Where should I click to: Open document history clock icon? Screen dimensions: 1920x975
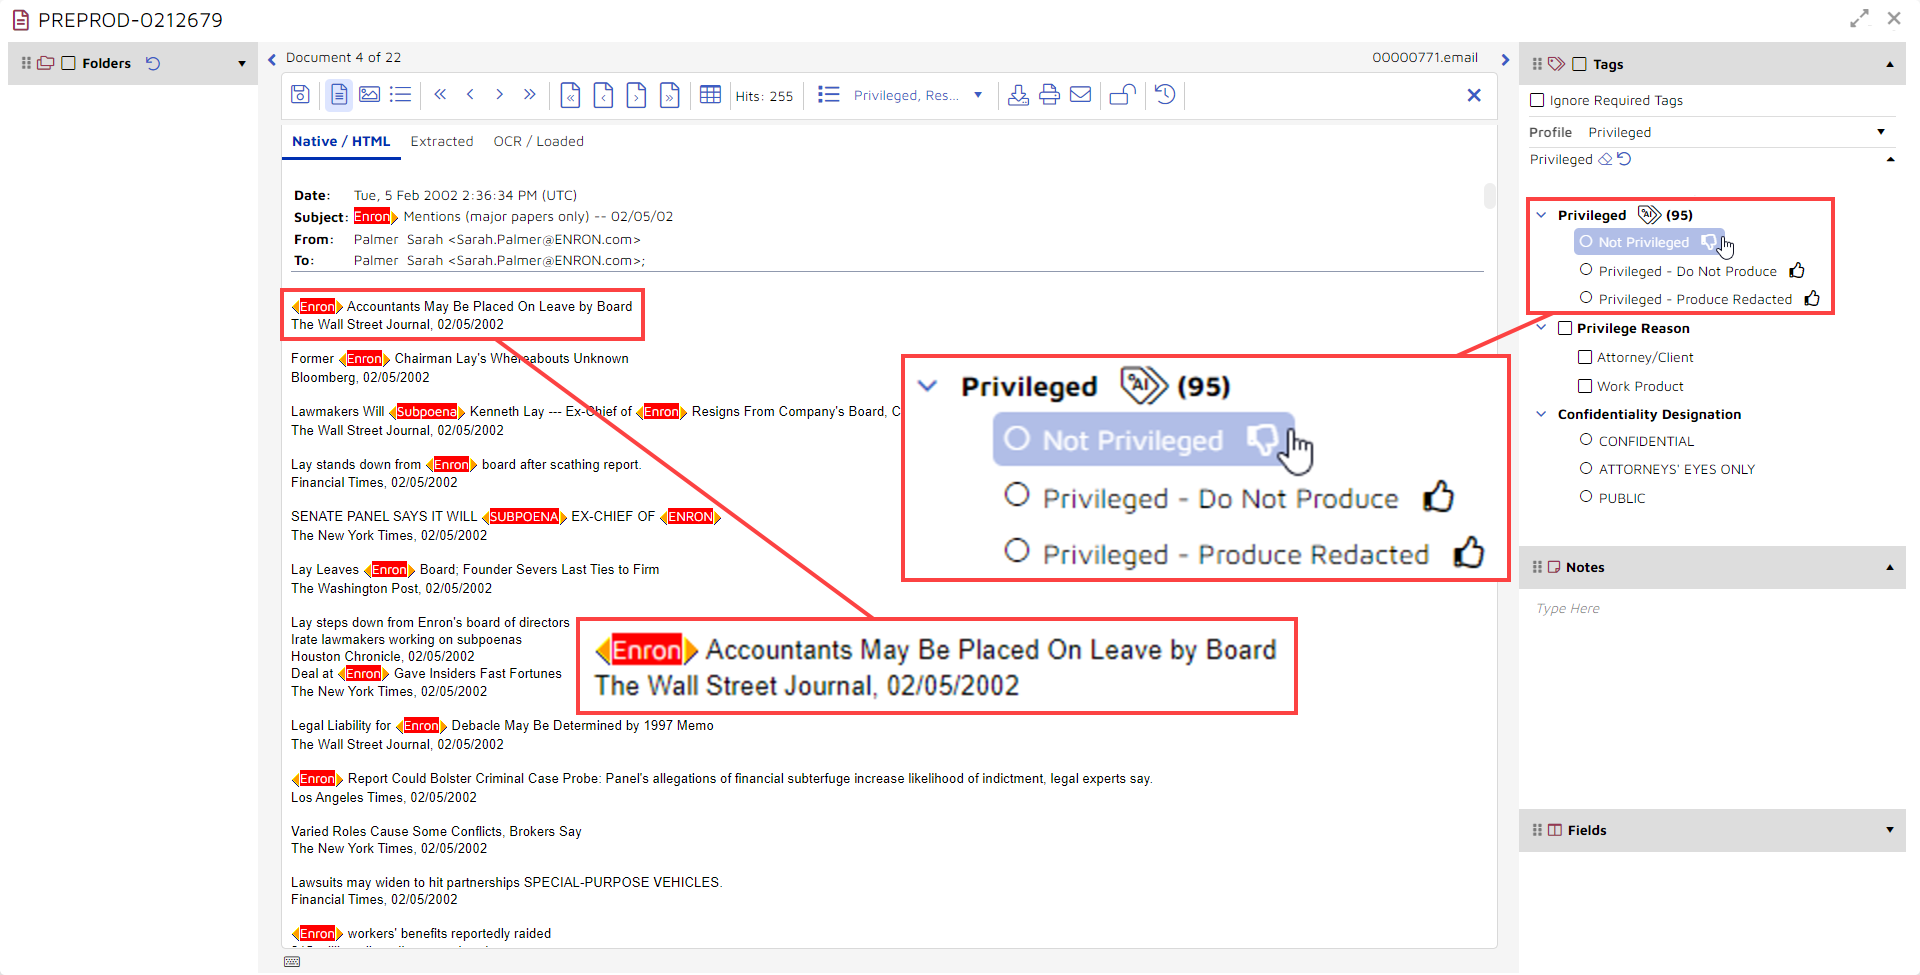pos(1165,95)
